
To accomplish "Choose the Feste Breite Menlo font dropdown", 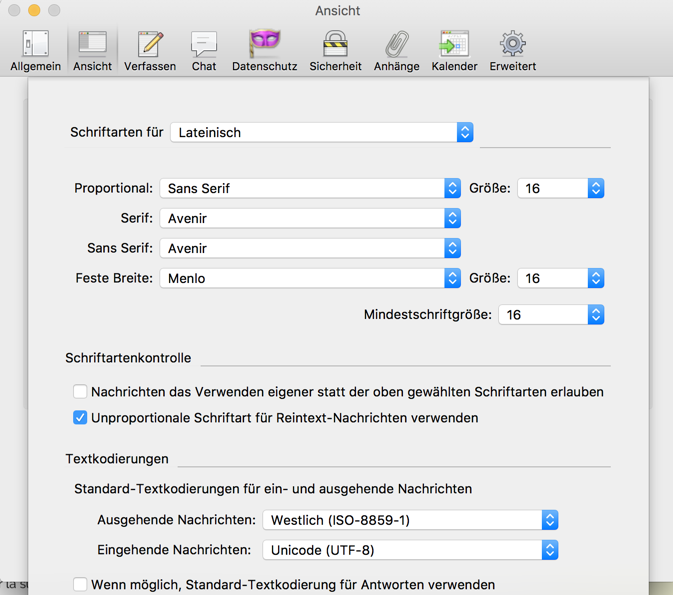I will [x=310, y=278].
